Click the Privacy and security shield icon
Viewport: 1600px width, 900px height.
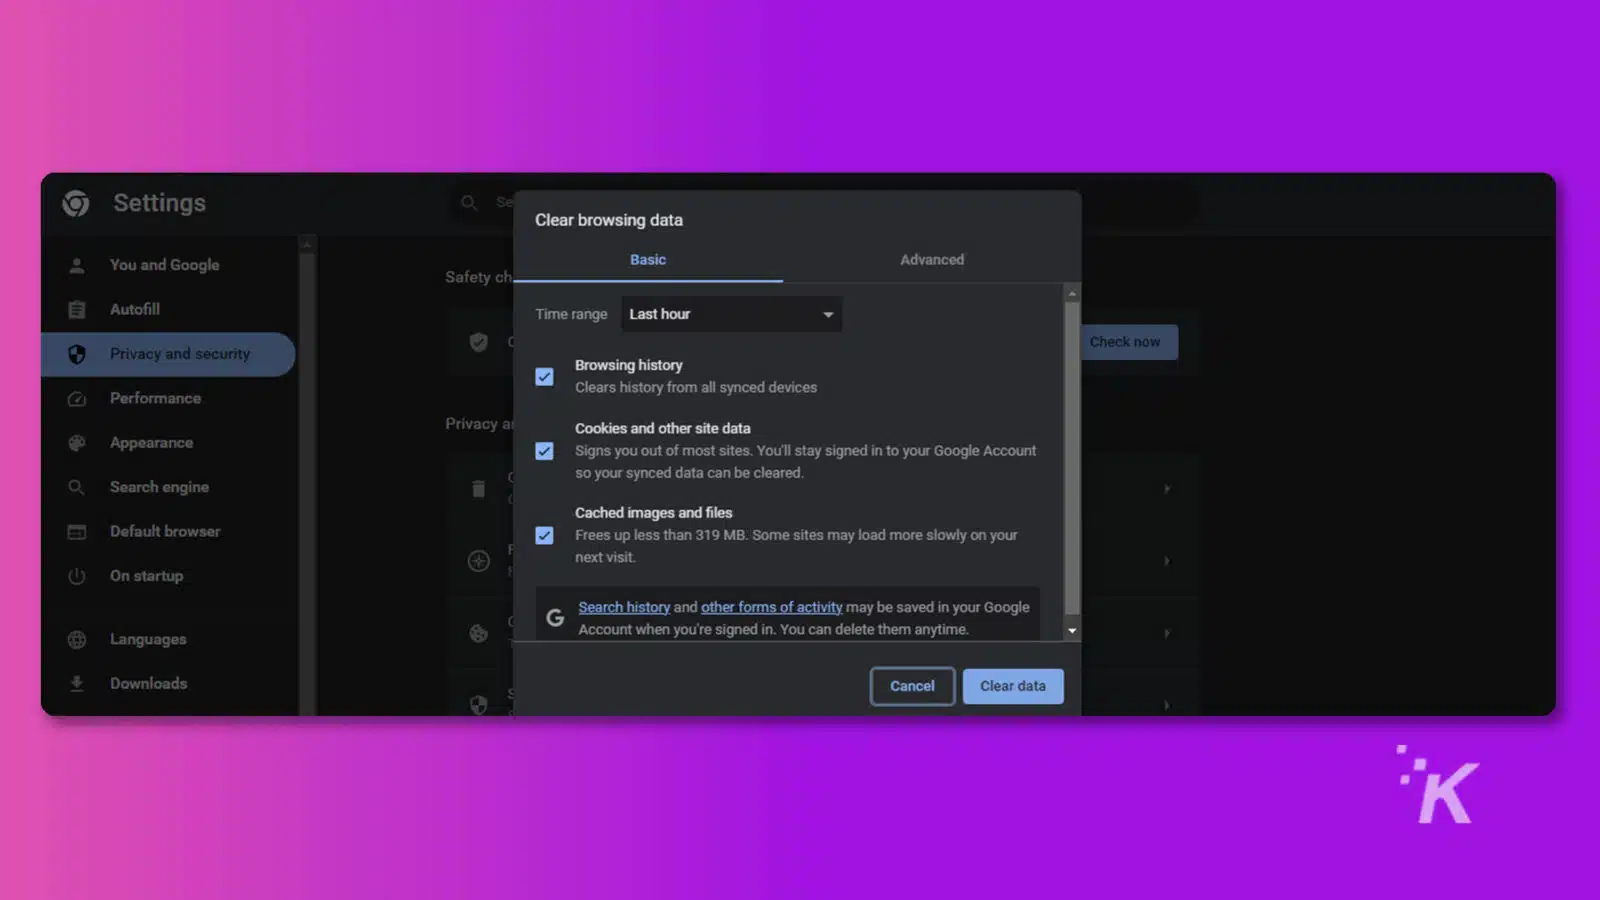[x=76, y=353]
